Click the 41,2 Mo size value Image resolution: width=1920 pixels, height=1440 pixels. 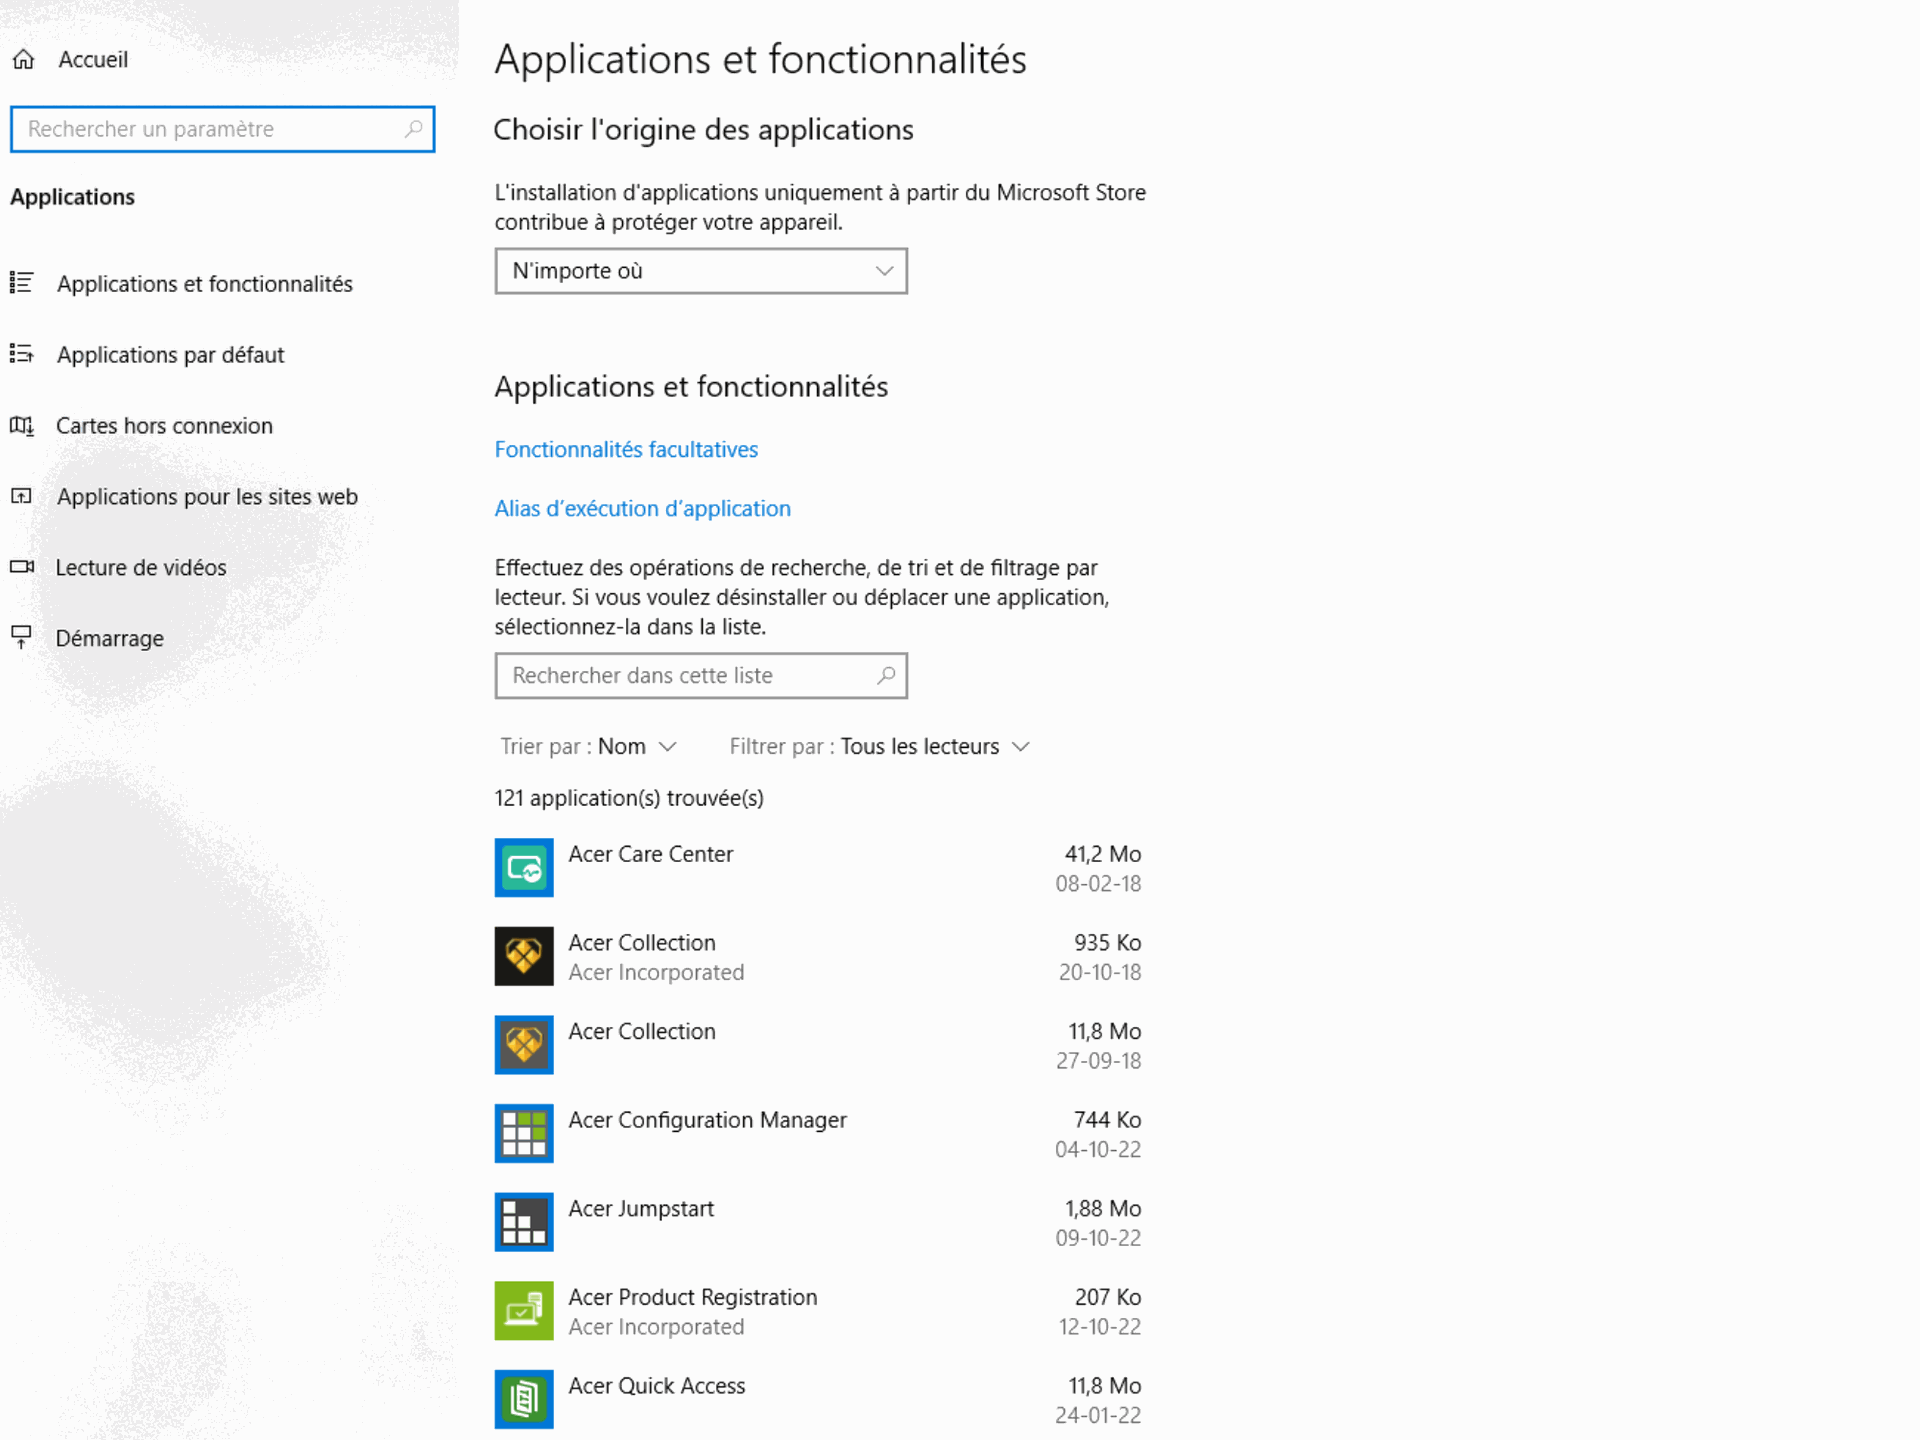1102,854
